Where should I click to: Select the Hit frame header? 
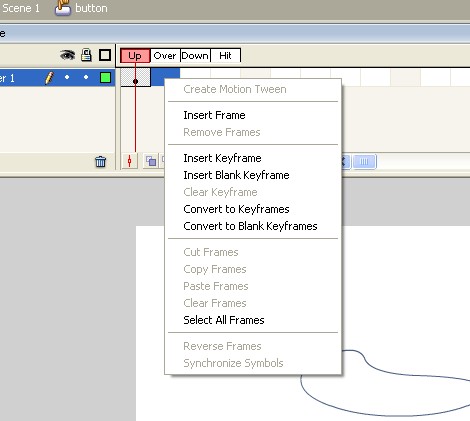225,56
